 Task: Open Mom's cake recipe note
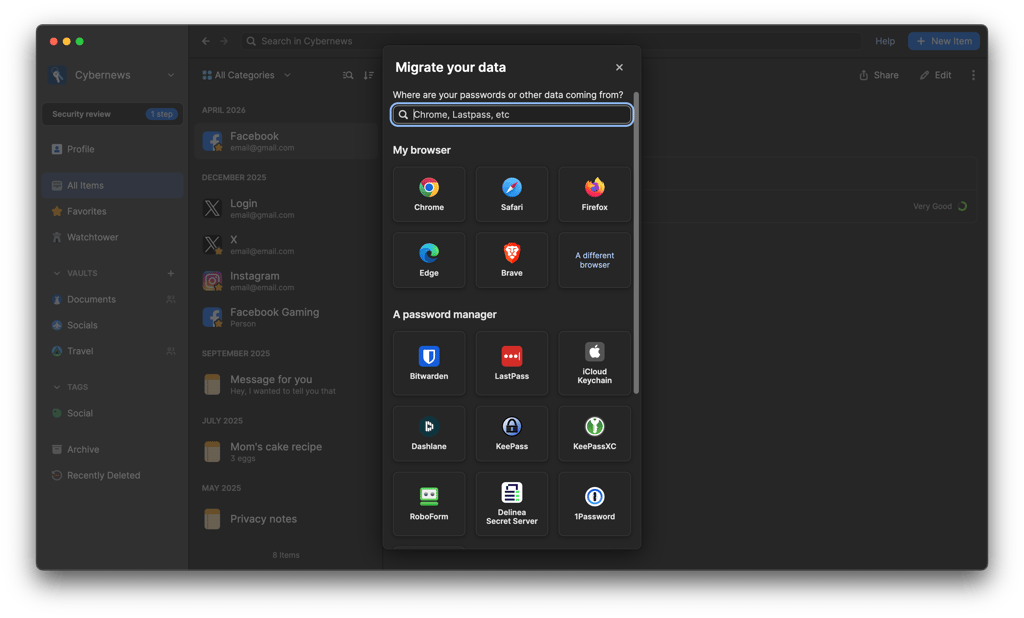(x=286, y=451)
